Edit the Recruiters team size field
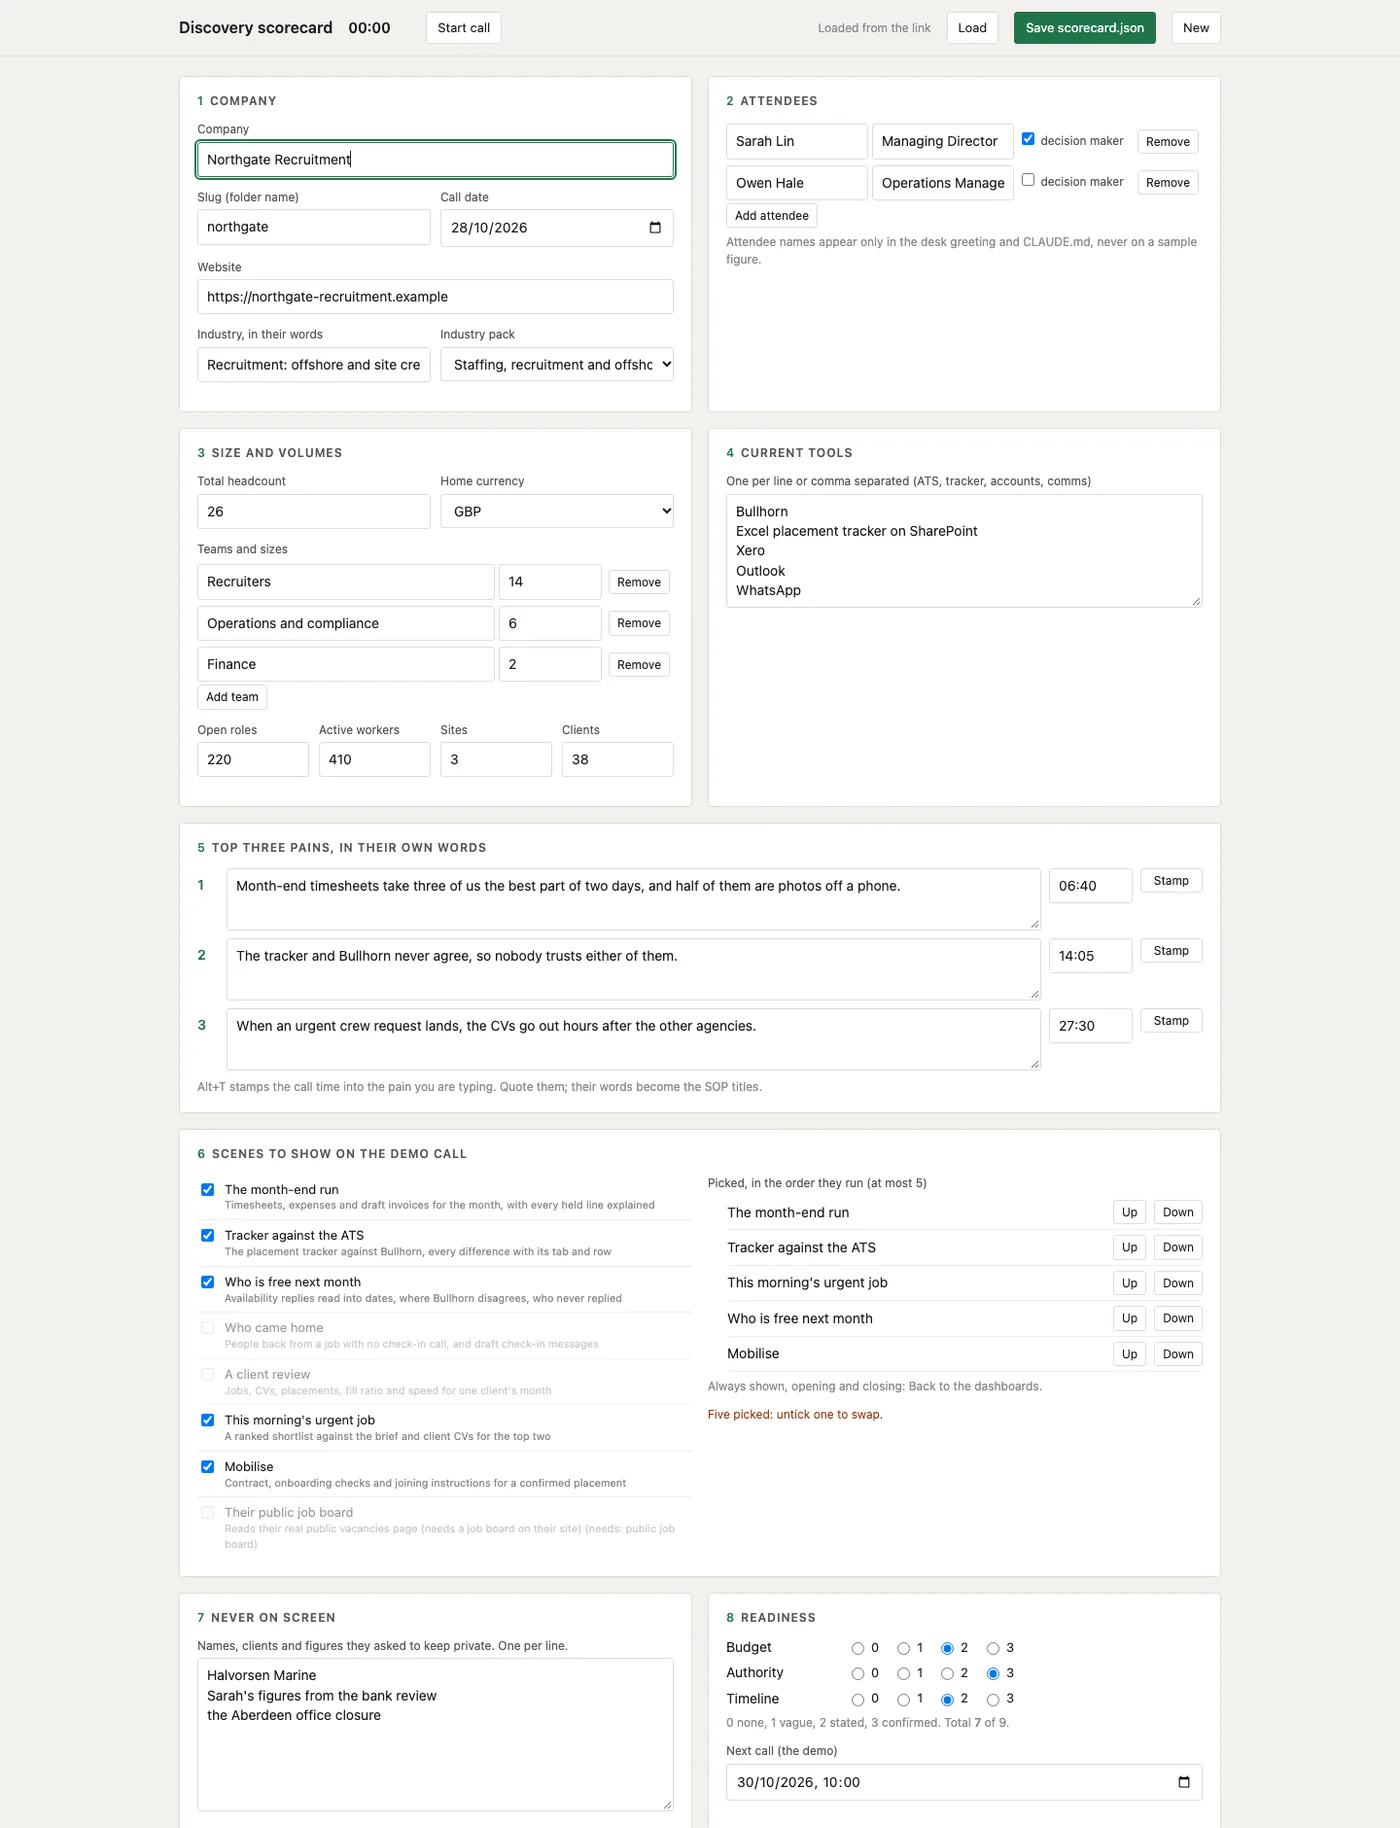The image size is (1400, 1828). (550, 582)
